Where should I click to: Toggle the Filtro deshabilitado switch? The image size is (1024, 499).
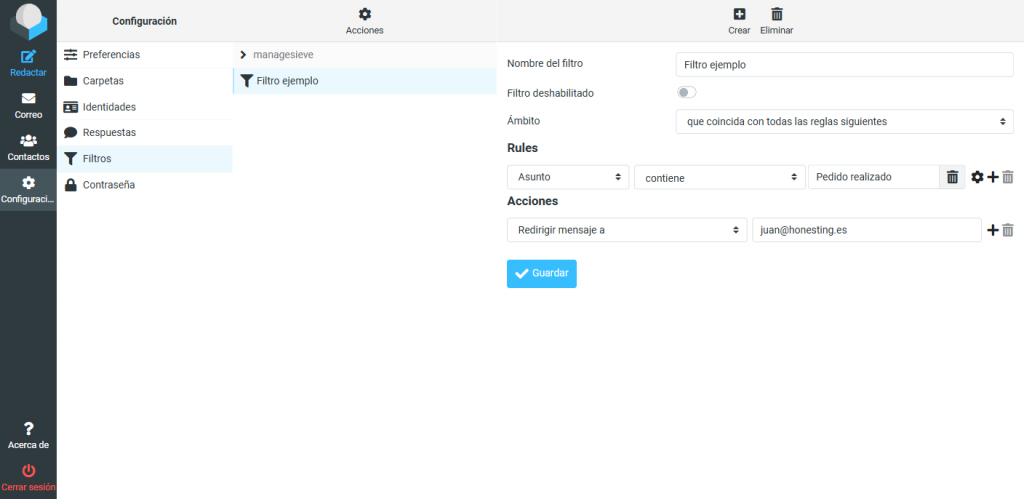coord(686,92)
